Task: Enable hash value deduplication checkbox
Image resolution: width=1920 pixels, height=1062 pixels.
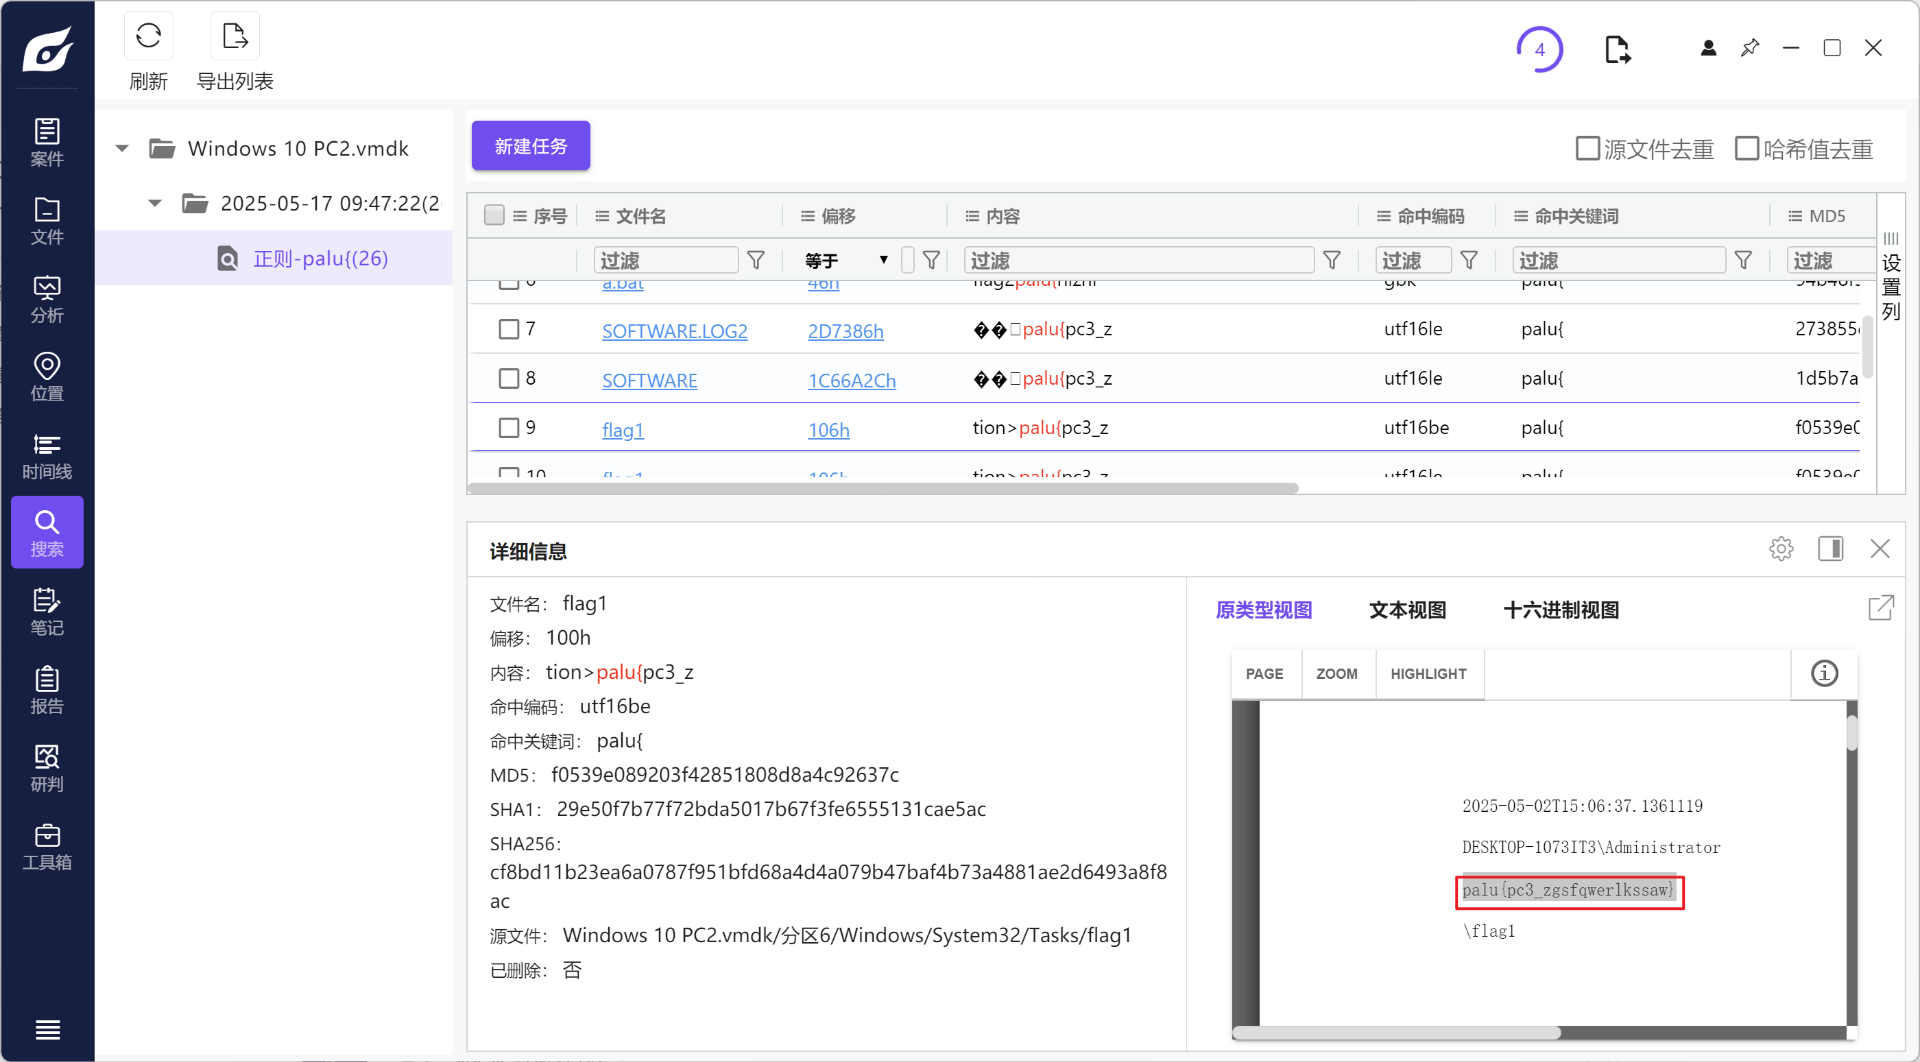Action: coord(1747,149)
